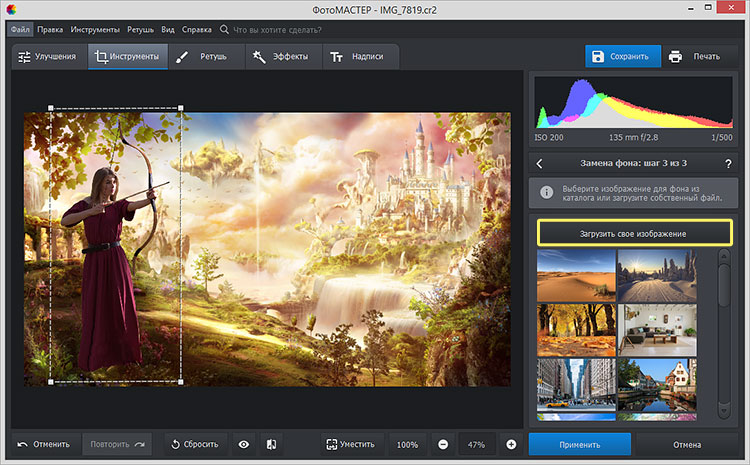
Task: Save the image with Сохранить button
Action: (623, 56)
